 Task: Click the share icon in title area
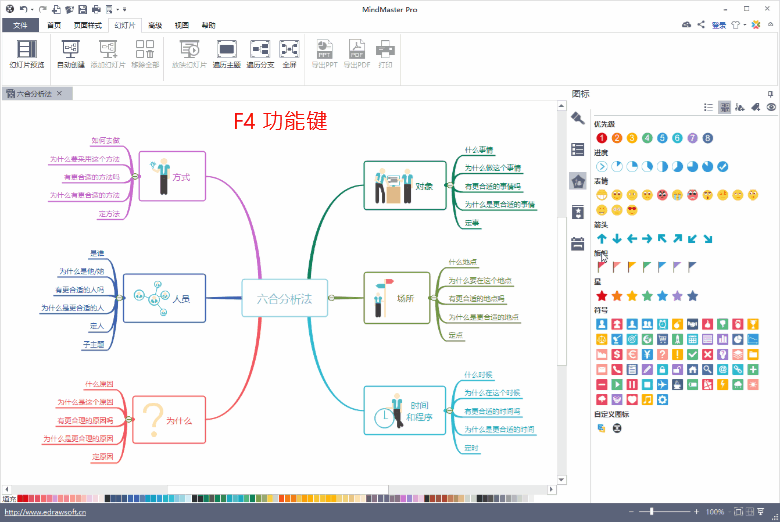pos(701,25)
